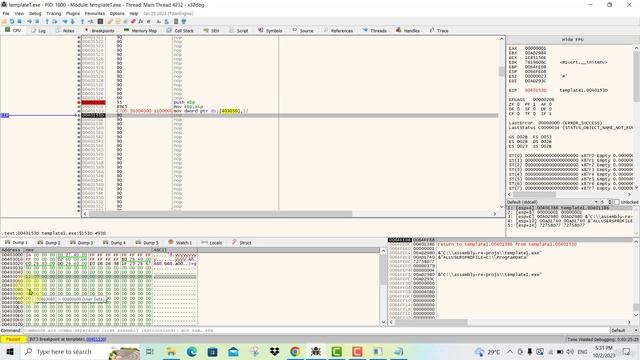Switch to the Breakpoints tab
Viewport: 640px width, 360px height.
pyautogui.click(x=100, y=31)
